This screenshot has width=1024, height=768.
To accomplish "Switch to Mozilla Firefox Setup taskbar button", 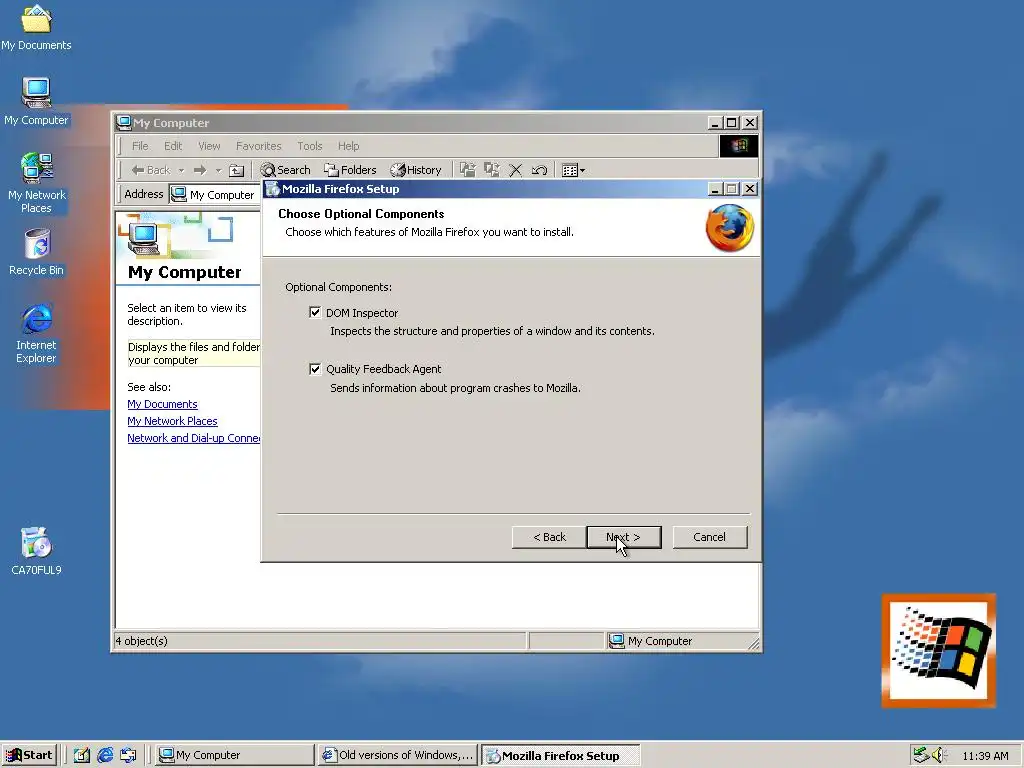I will (560, 756).
